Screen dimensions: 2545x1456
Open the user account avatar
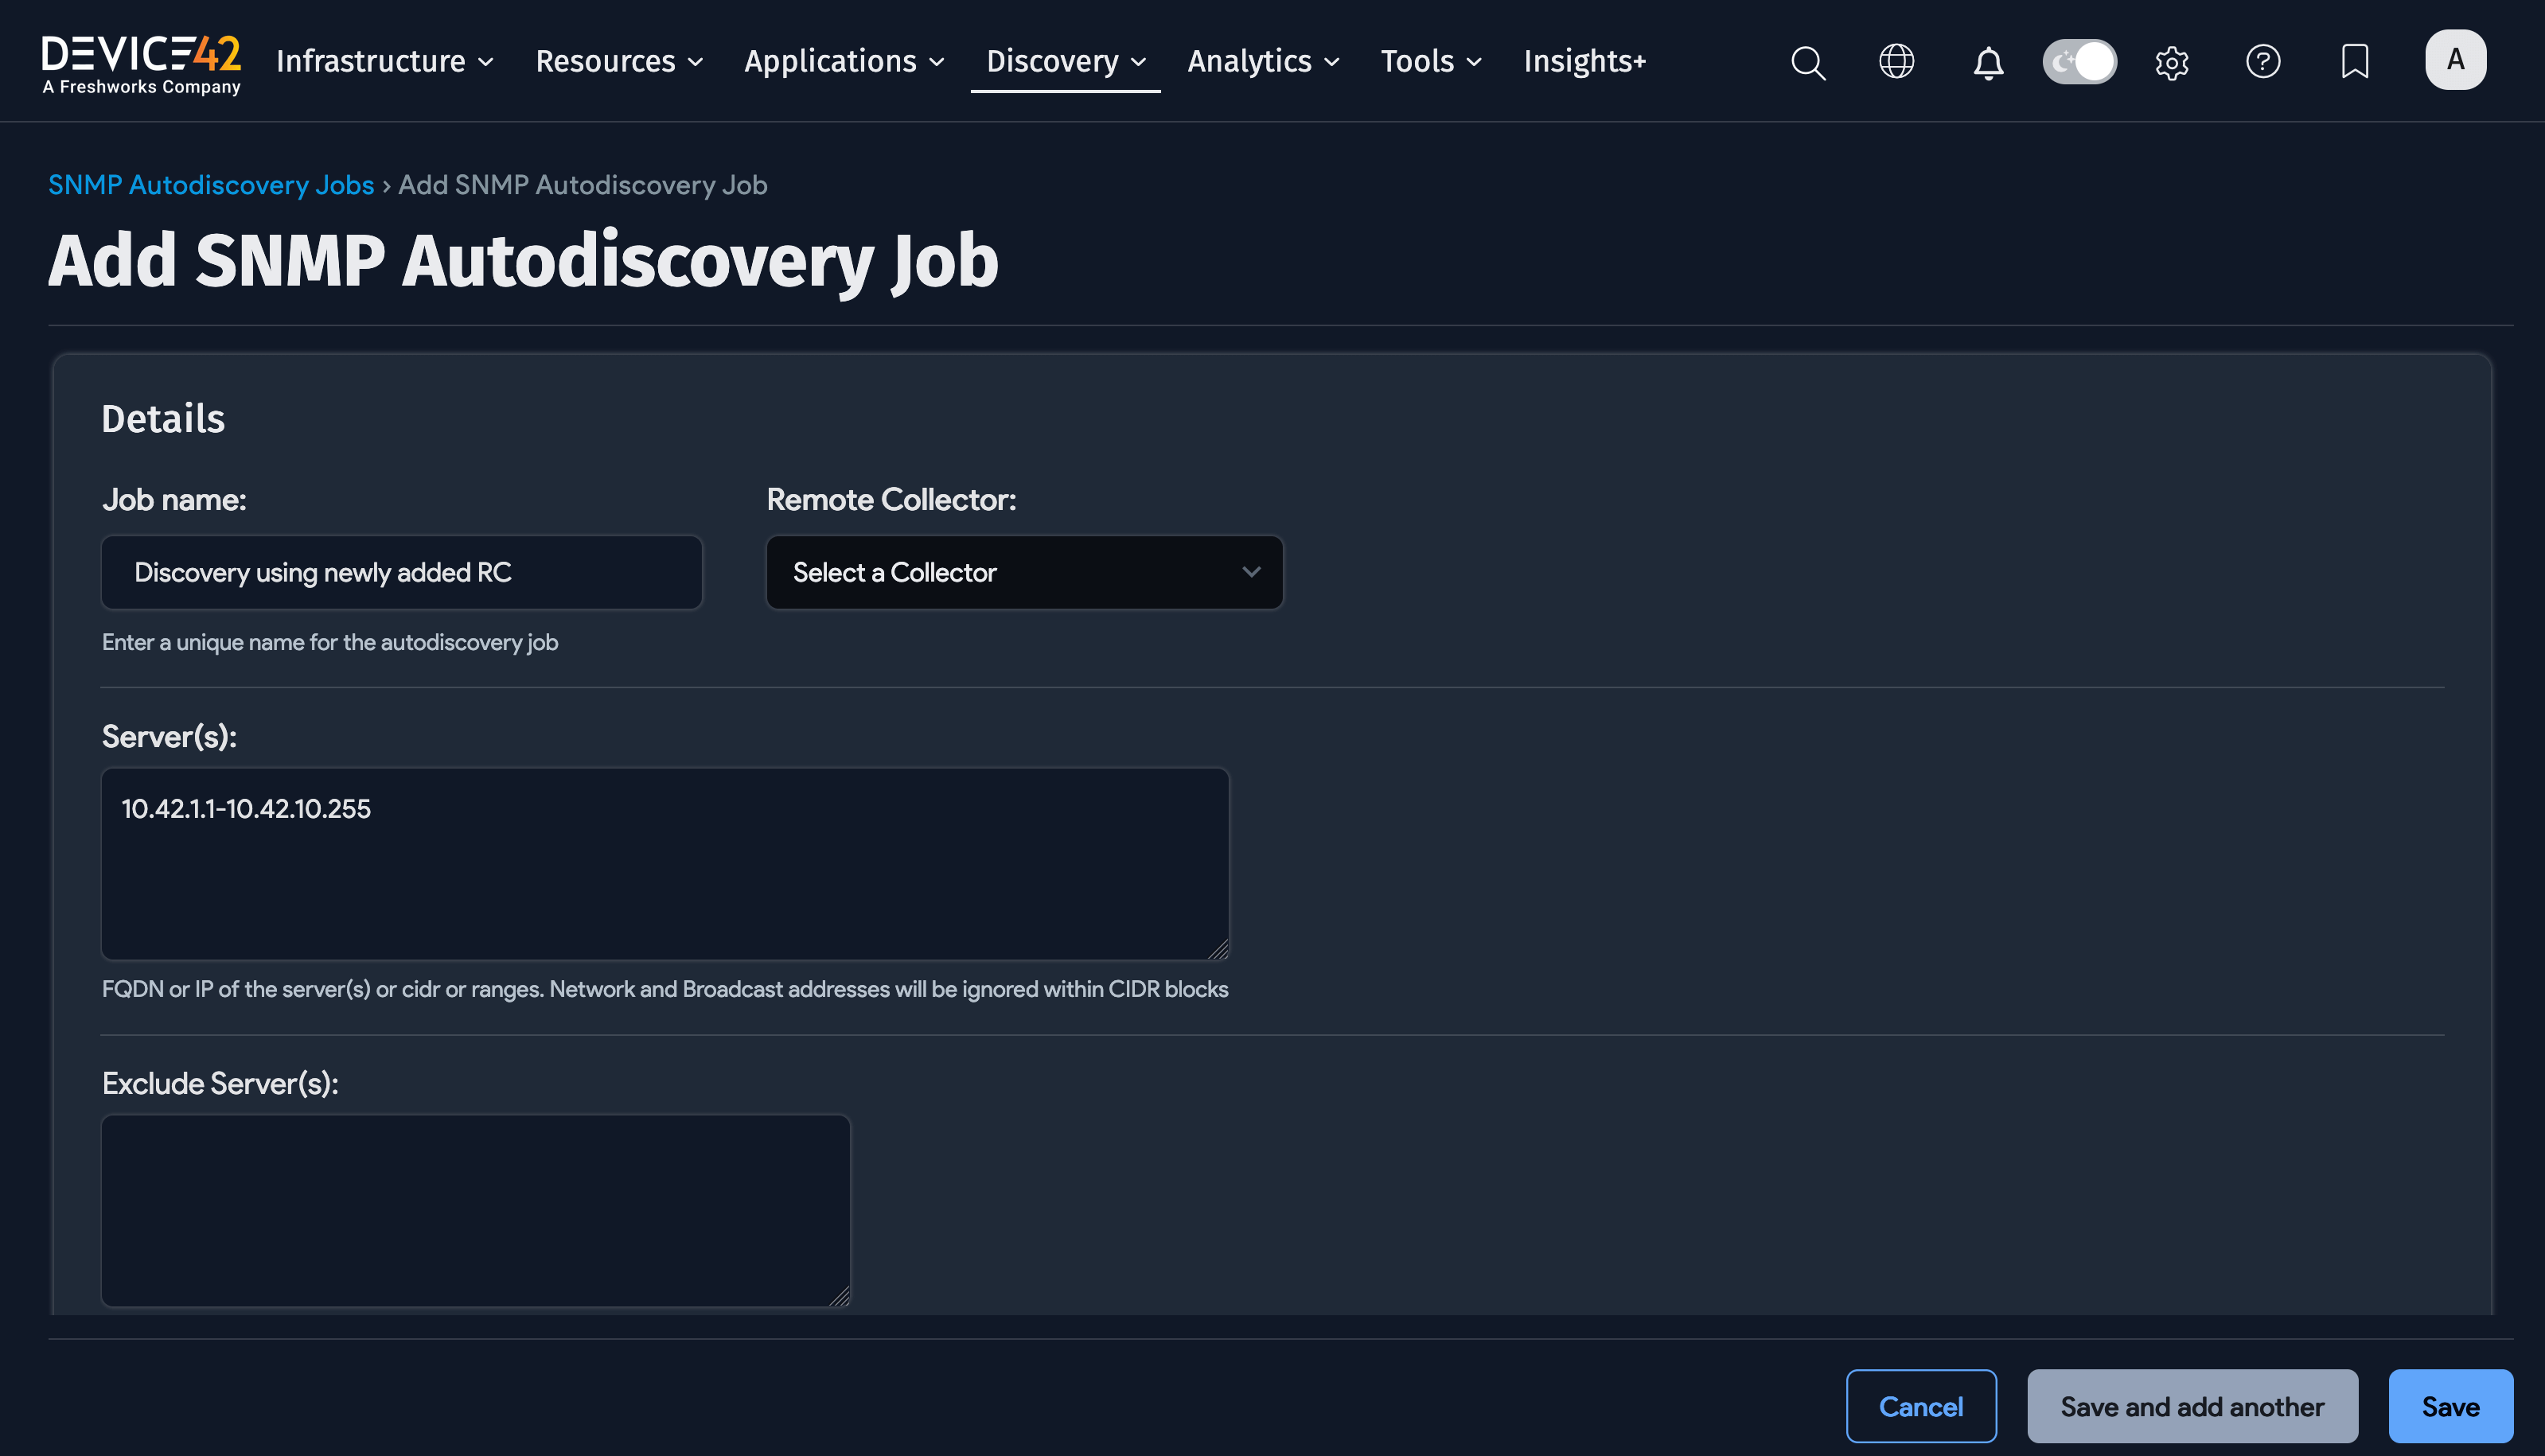(2456, 59)
